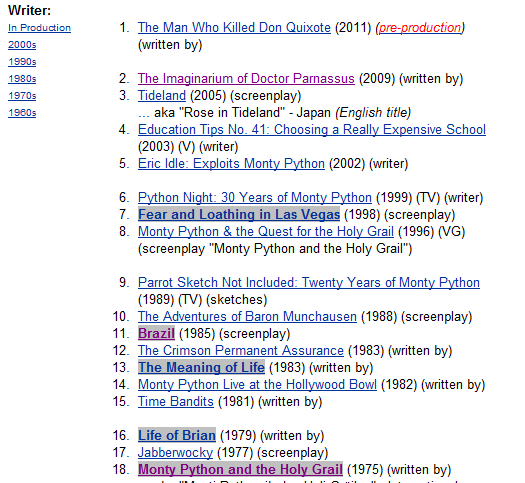The width and height of the screenshot is (525, 483).
Task: Open The Man Who Killed Don Quixote link
Action: point(234,27)
